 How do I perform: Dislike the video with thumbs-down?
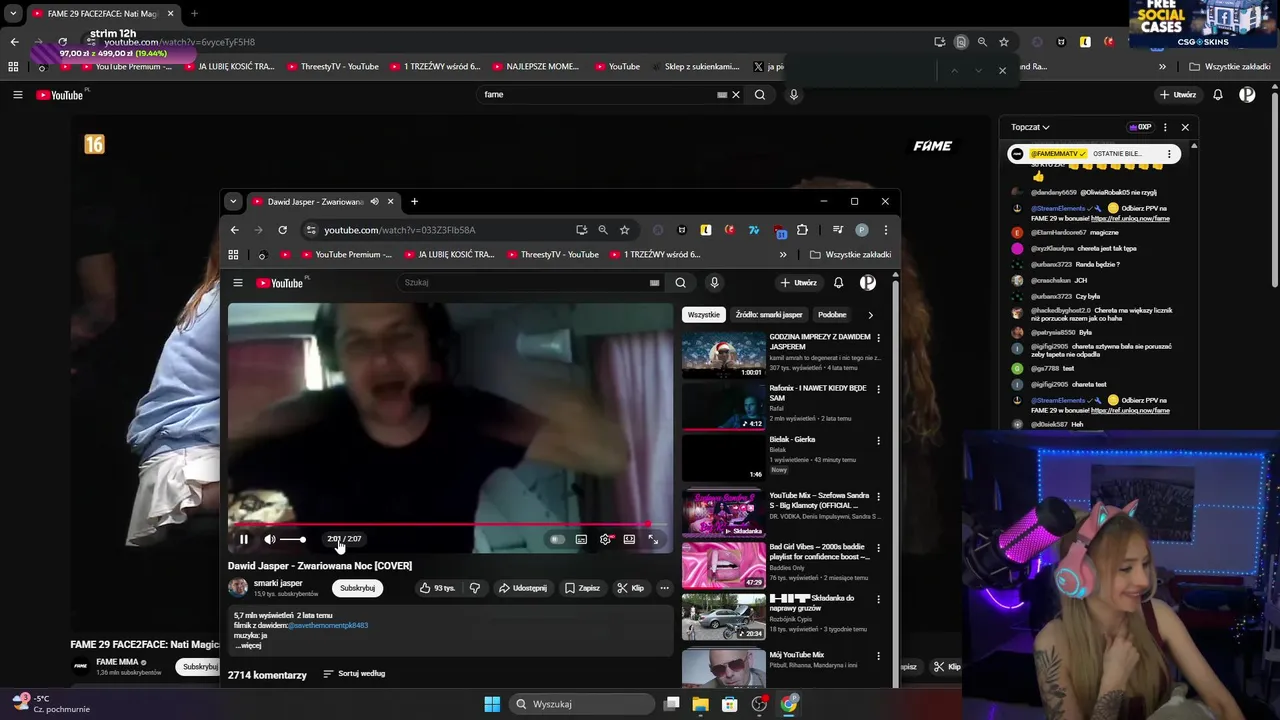click(475, 588)
